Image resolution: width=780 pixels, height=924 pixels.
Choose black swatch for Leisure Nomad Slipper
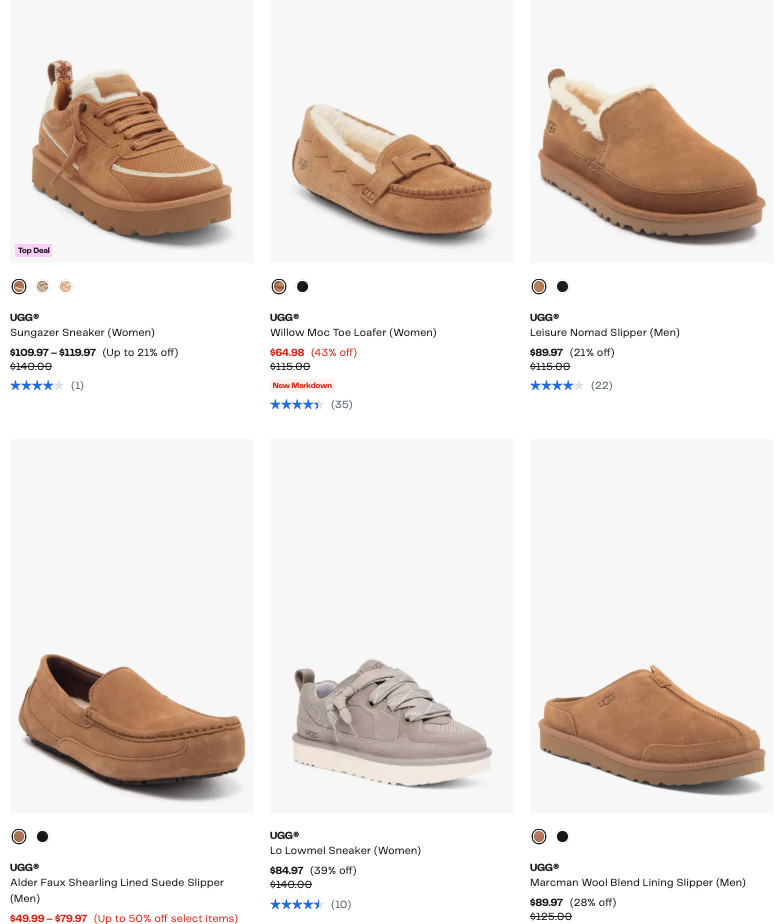(563, 287)
